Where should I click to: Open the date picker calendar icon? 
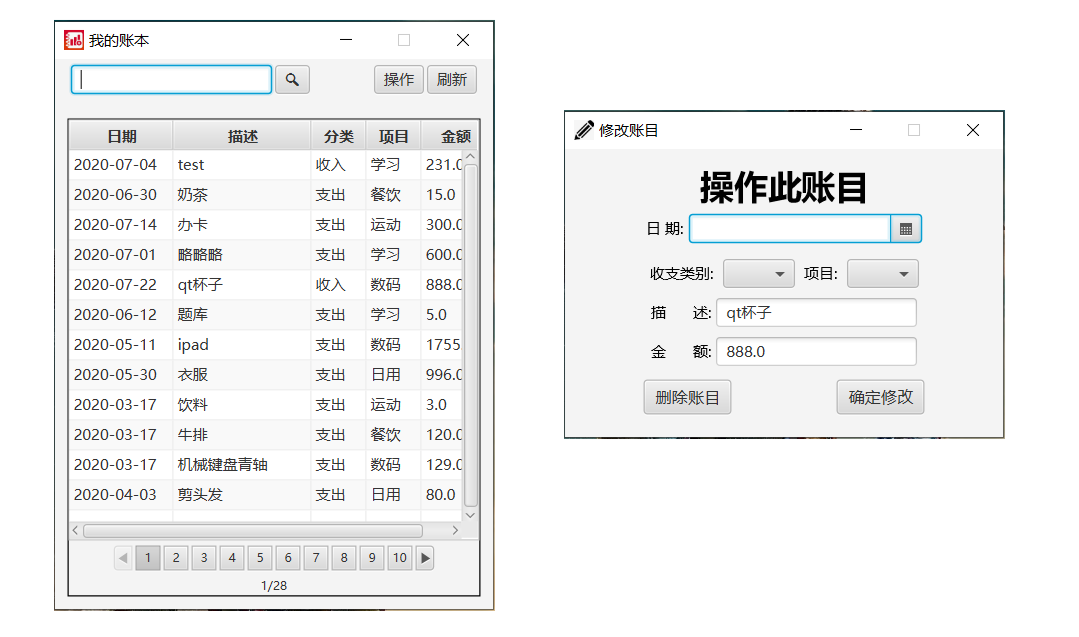coord(906,229)
